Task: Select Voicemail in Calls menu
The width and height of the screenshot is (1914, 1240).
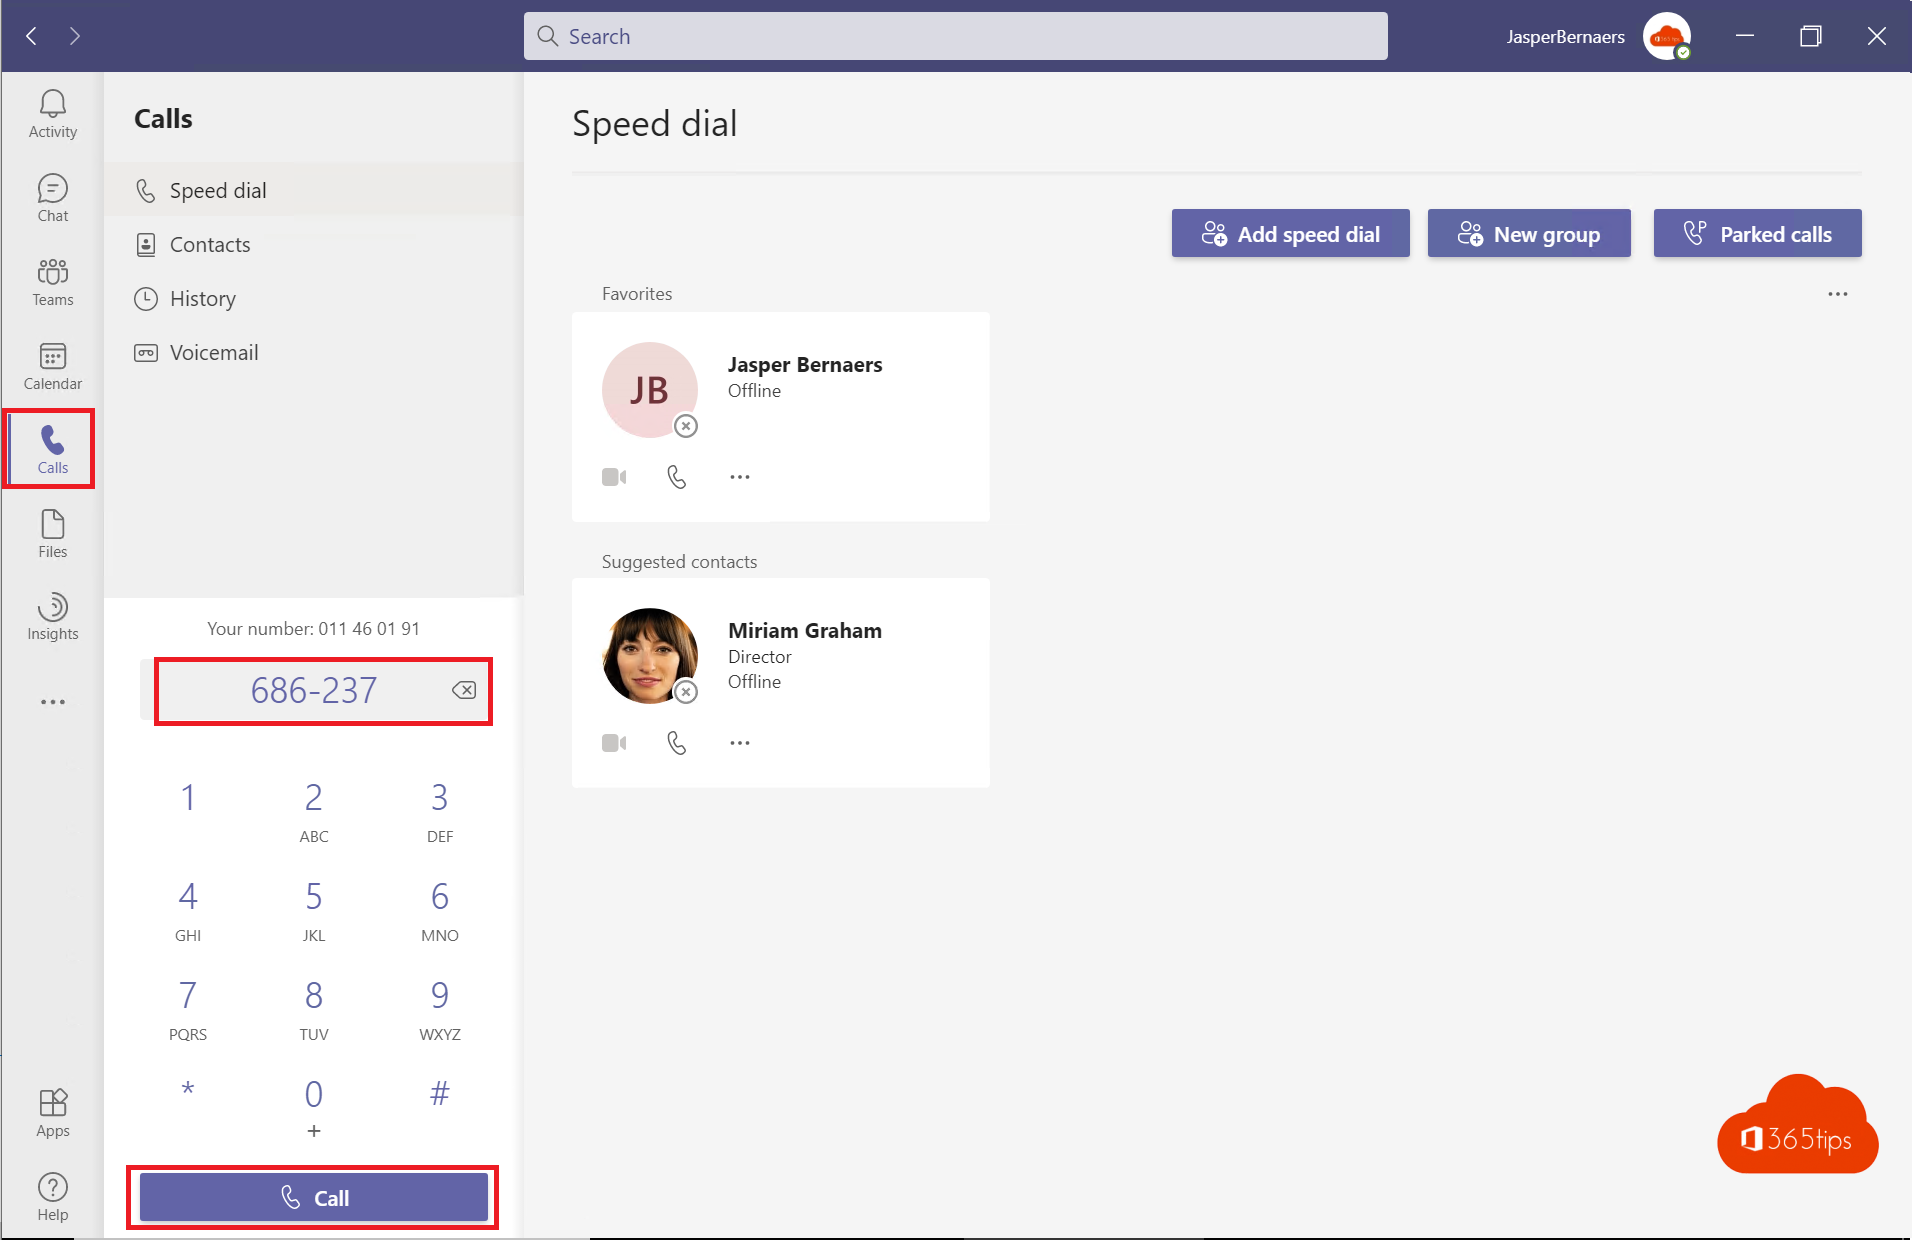Action: 314,352
